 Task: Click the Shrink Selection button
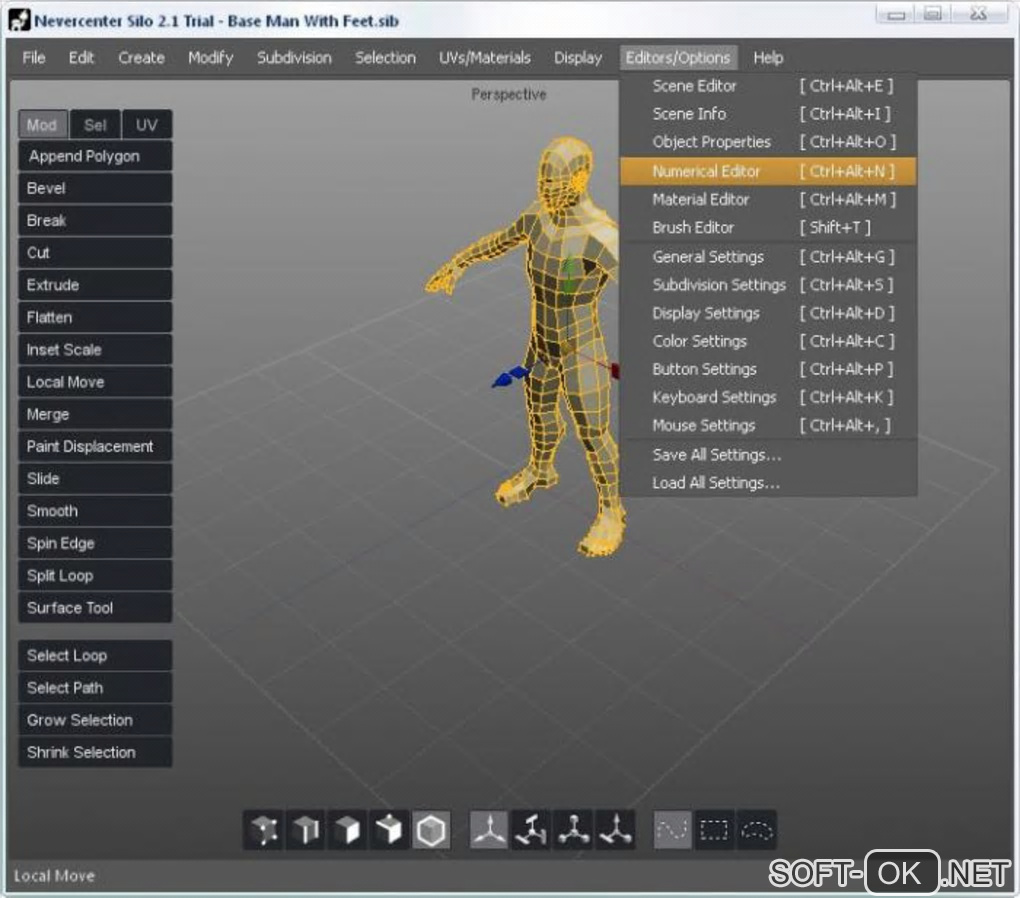95,752
